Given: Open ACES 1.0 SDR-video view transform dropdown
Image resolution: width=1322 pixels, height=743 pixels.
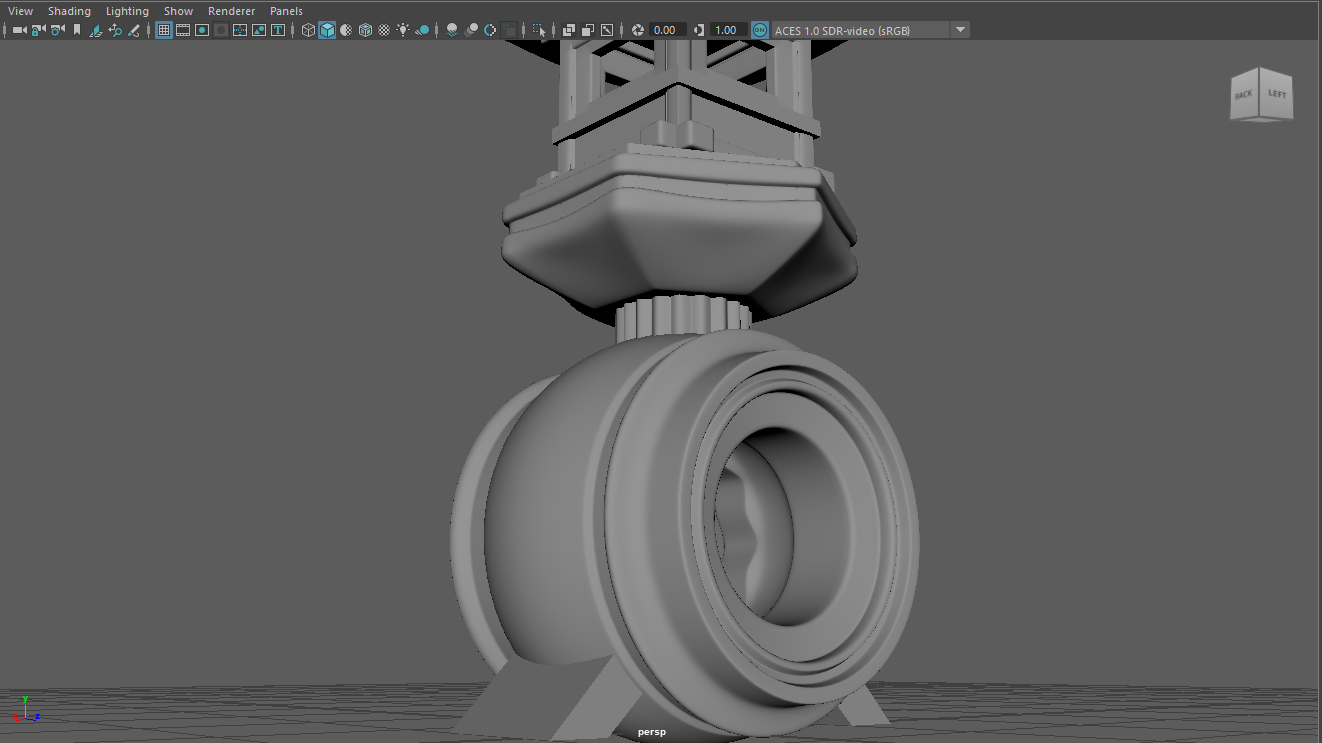Looking at the screenshot, I should click(x=960, y=30).
